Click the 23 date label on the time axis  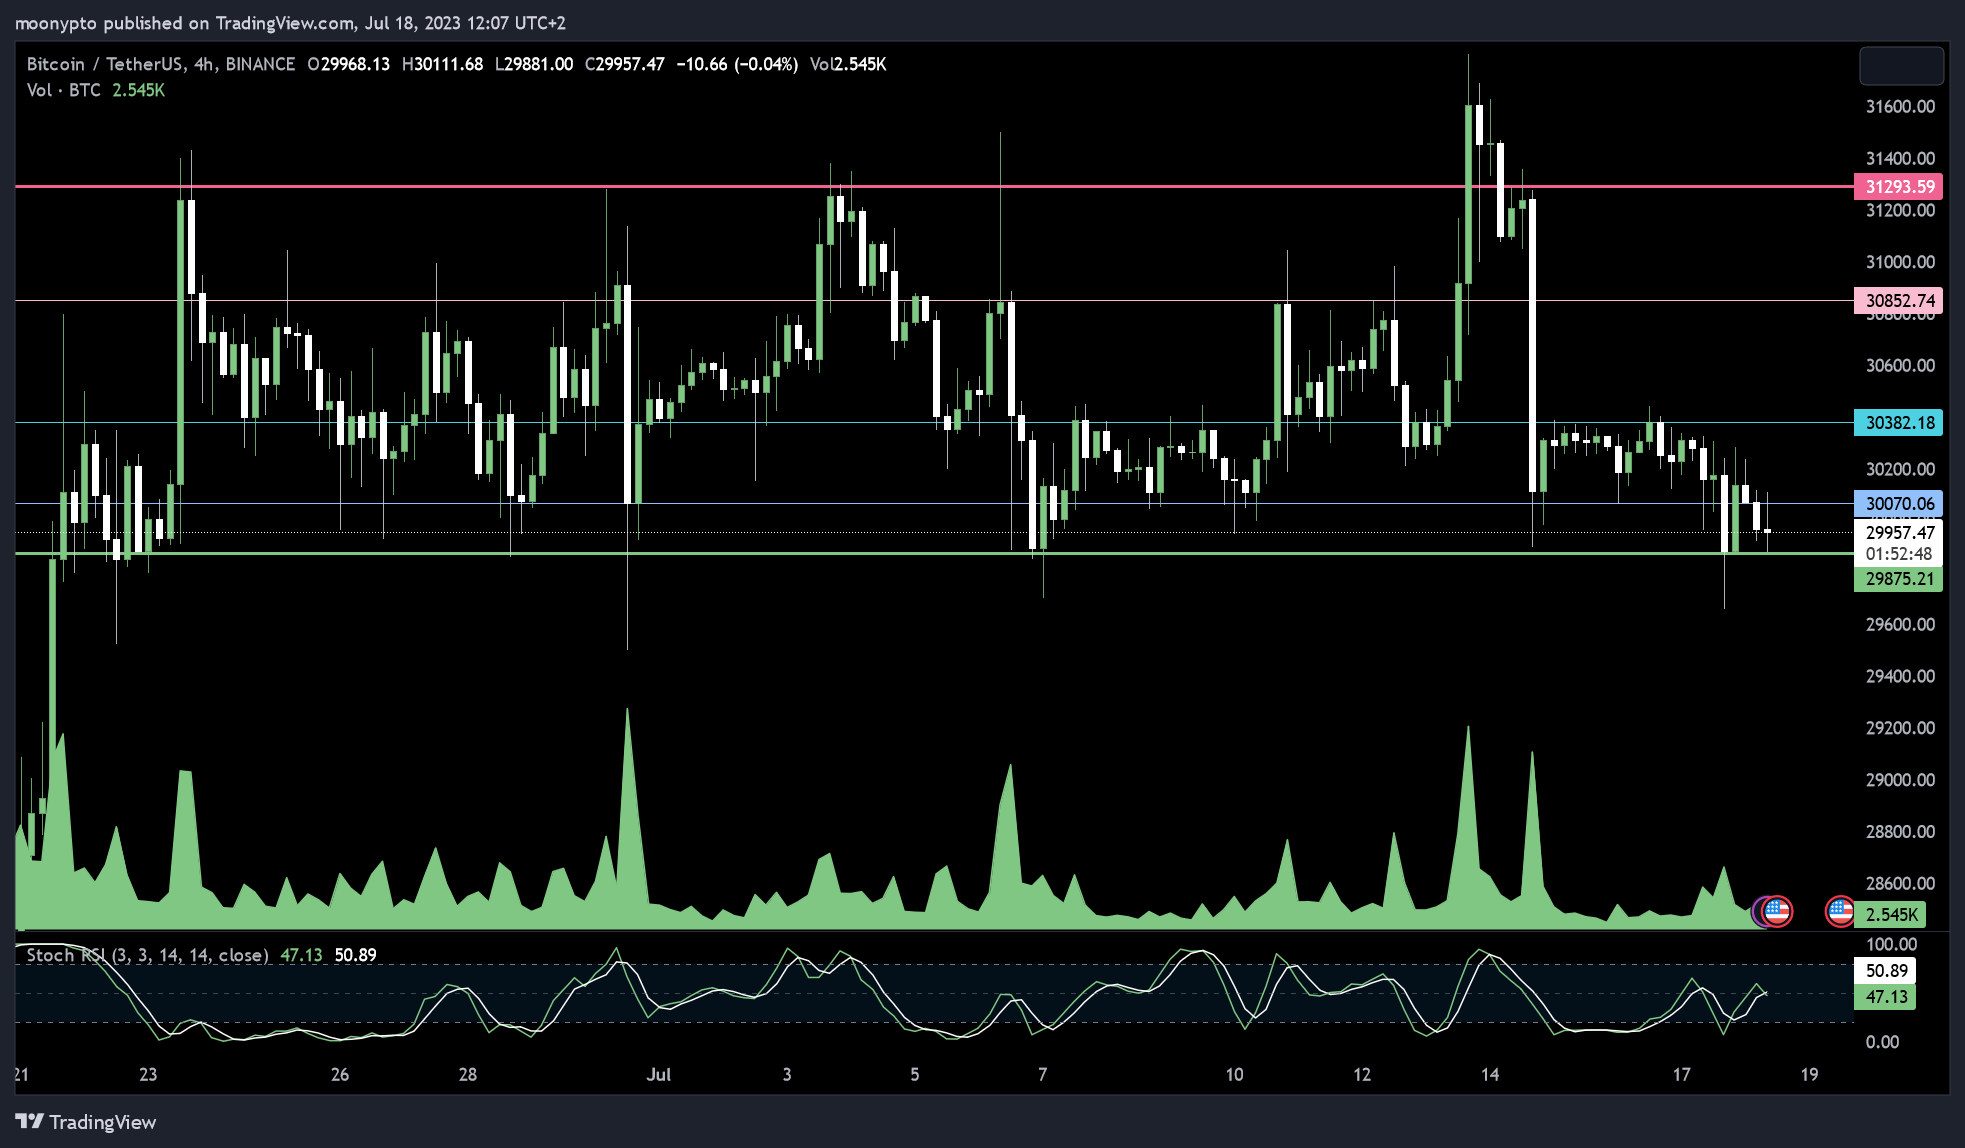click(x=148, y=1075)
